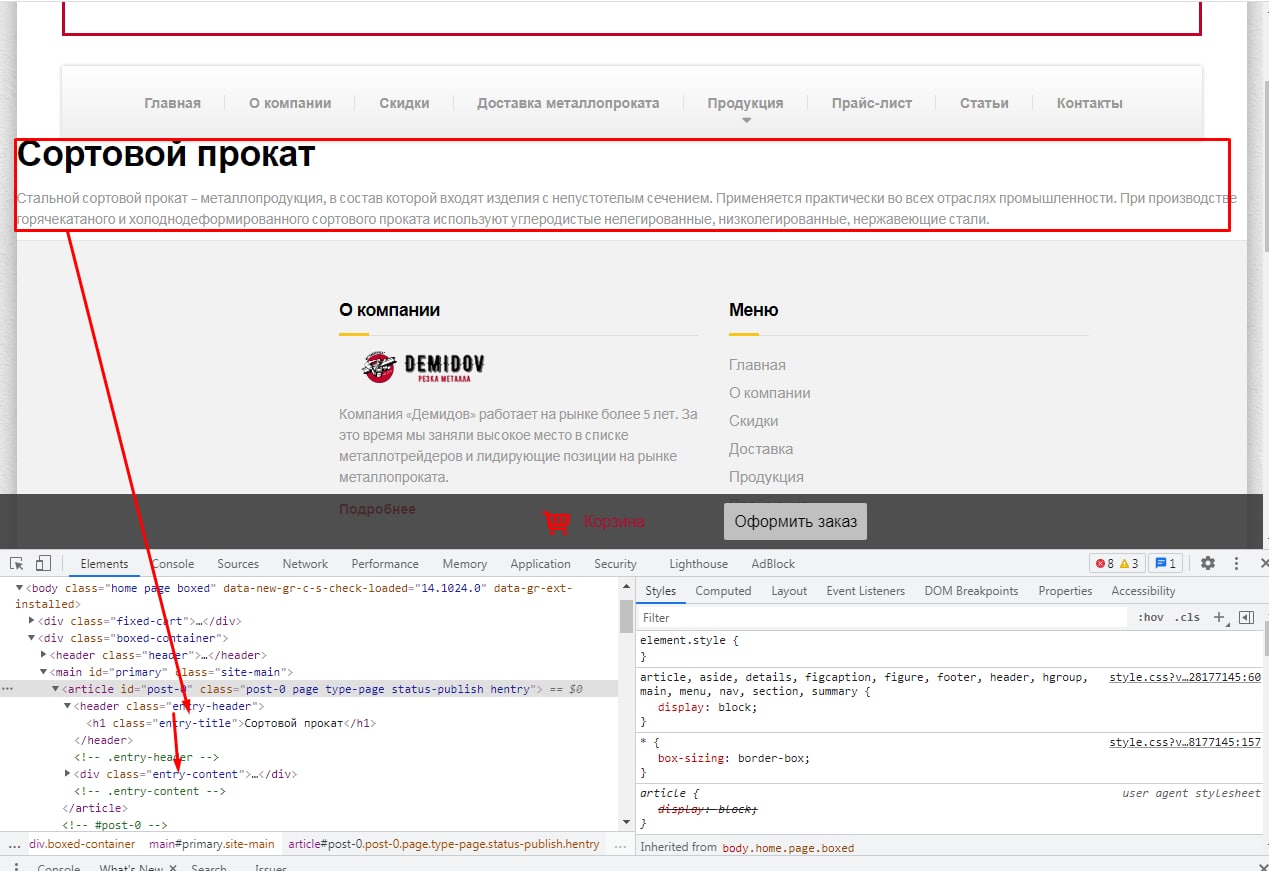
Task: Click the footer menu Доставка link
Action: (761, 449)
